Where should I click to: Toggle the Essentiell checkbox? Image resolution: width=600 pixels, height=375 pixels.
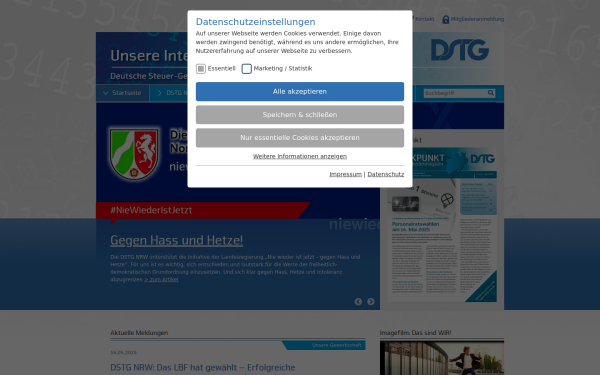[x=201, y=68]
